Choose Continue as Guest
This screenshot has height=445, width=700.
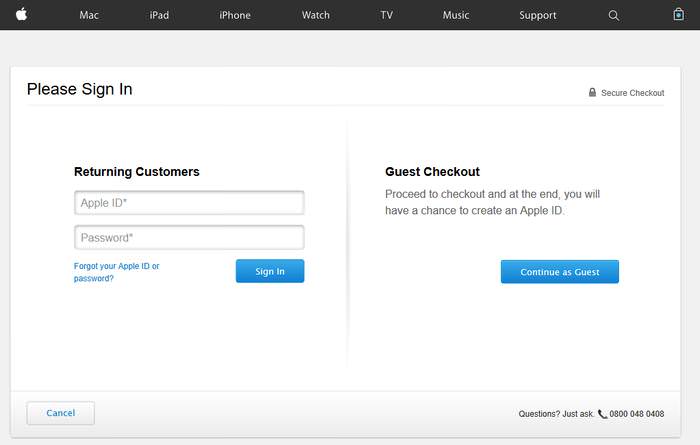(560, 272)
